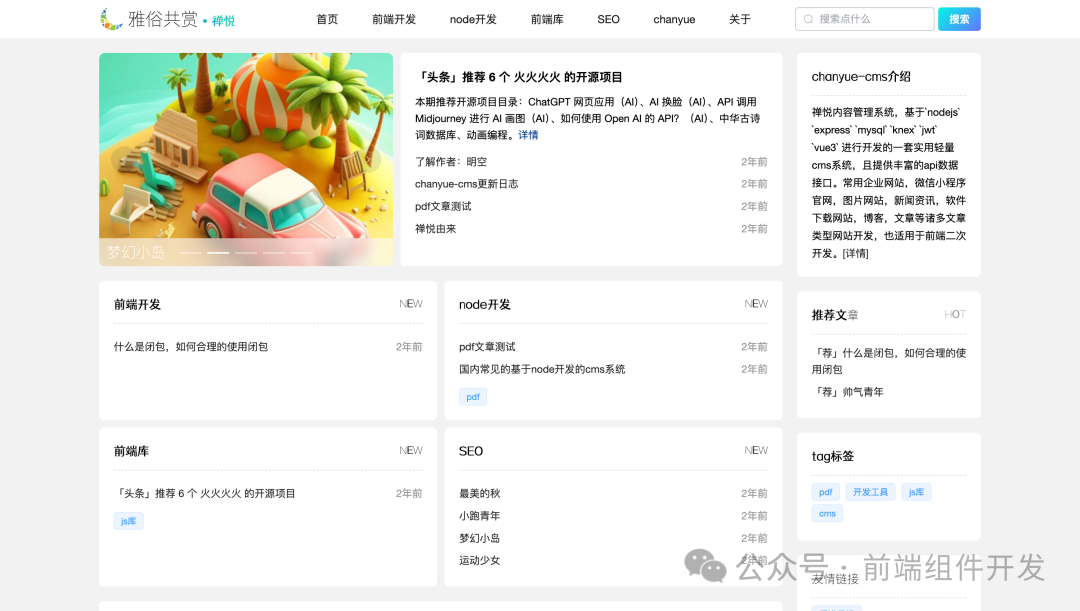The width and height of the screenshot is (1080, 611).
Task: Open headline 推荐 6 个火火火火的开源项目 title
Action: click(x=519, y=77)
